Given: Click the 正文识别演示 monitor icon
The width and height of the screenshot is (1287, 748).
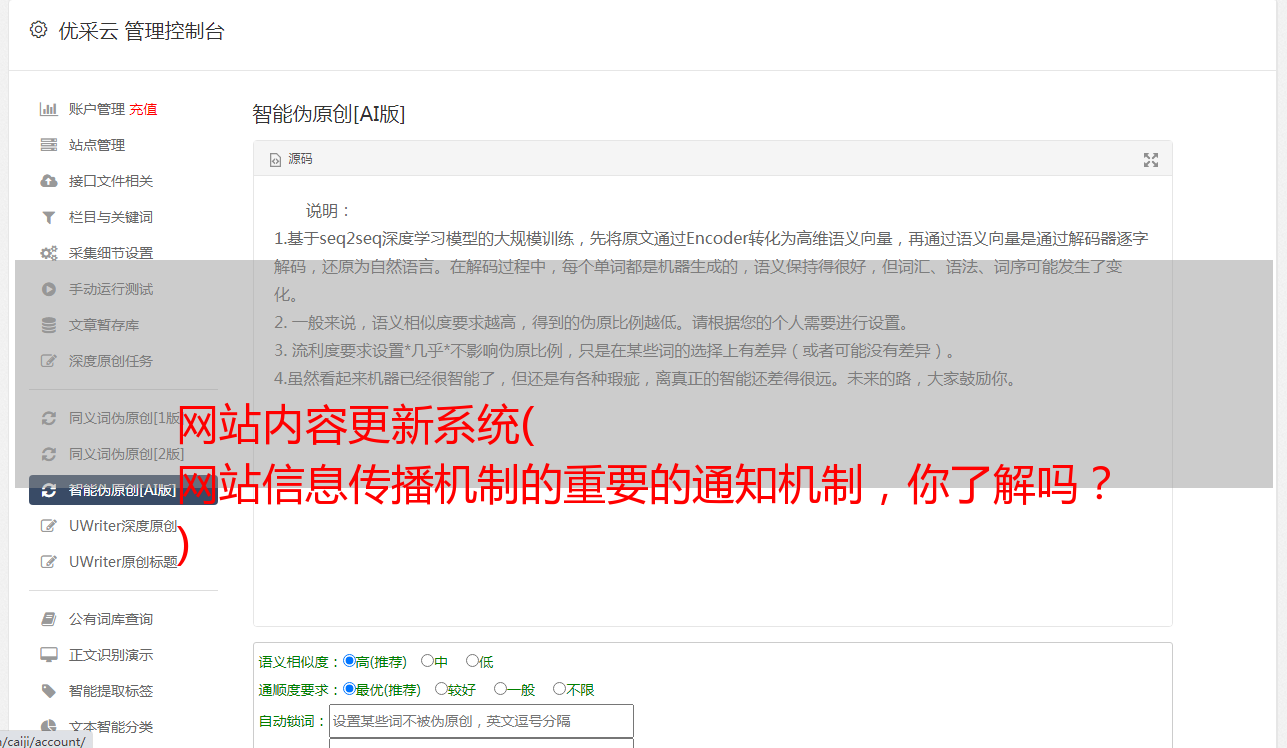Looking at the screenshot, I should 48,655.
